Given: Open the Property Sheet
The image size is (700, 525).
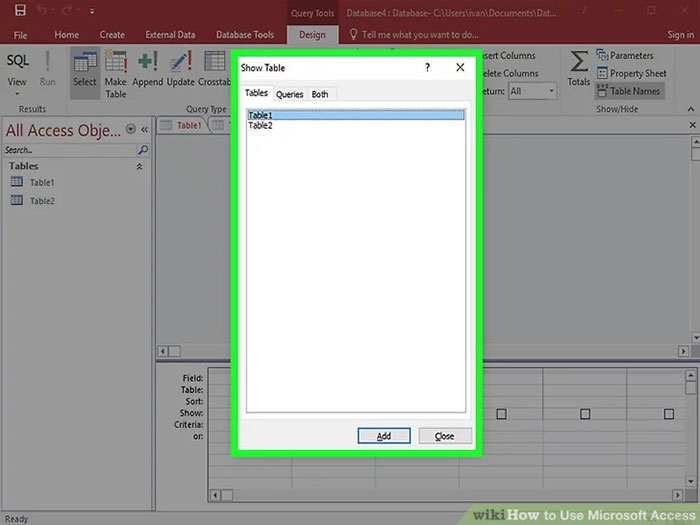Looking at the screenshot, I should [631, 73].
